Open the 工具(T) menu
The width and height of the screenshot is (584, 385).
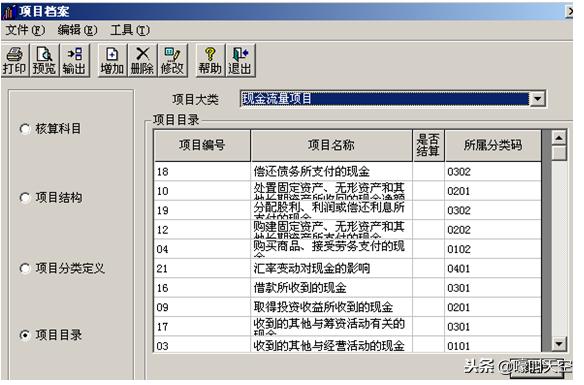pyautogui.click(x=130, y=30)
